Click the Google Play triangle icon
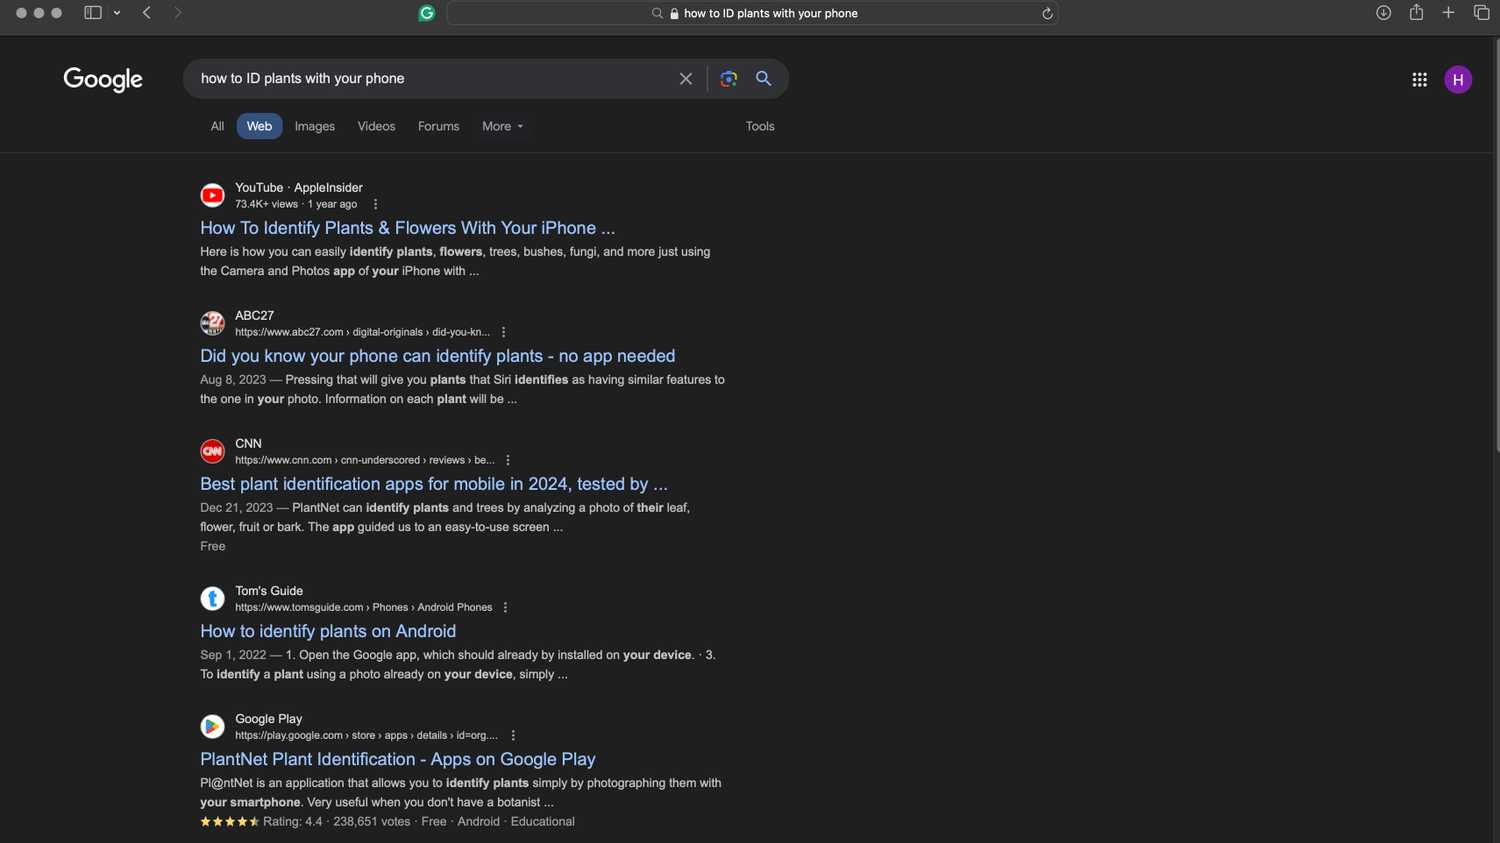1500x843 pixels. 212,726
